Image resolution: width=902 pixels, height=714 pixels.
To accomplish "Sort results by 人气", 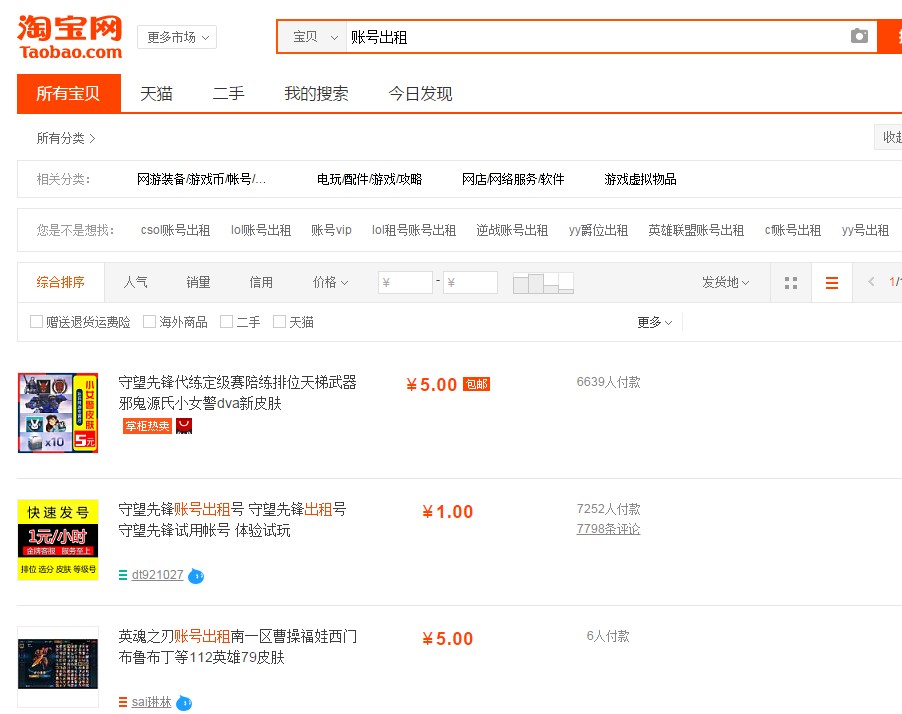I will click(x=136, y=282).
